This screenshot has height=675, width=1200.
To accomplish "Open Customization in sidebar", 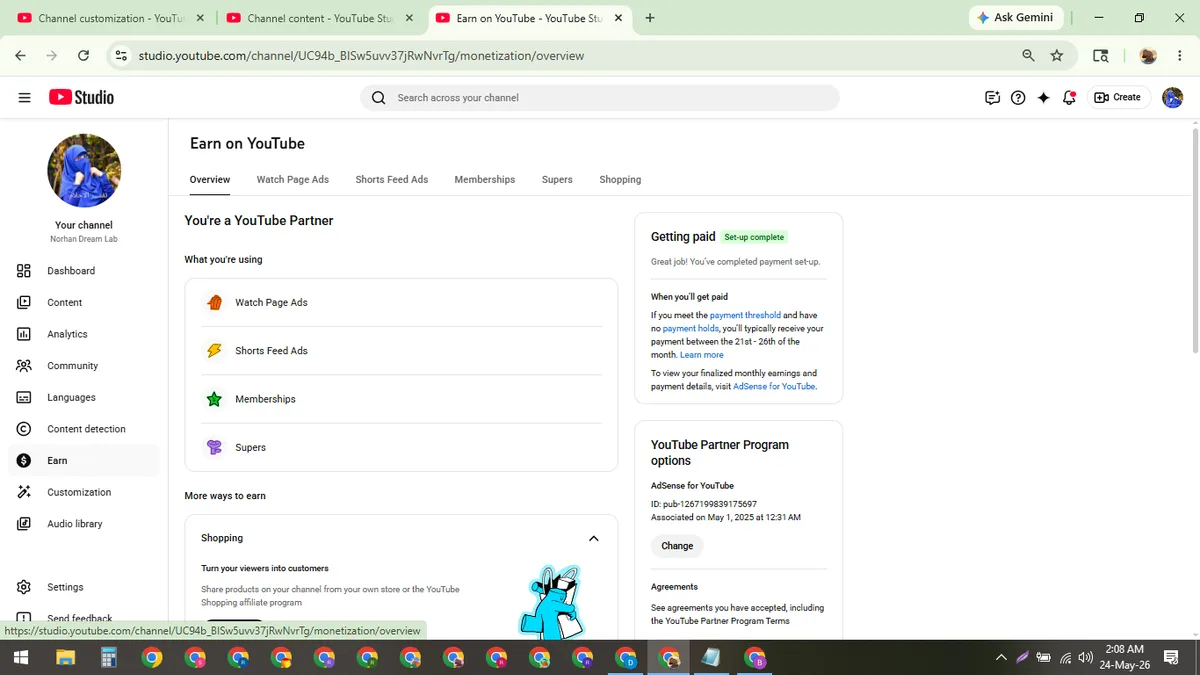I will [84, 492].
